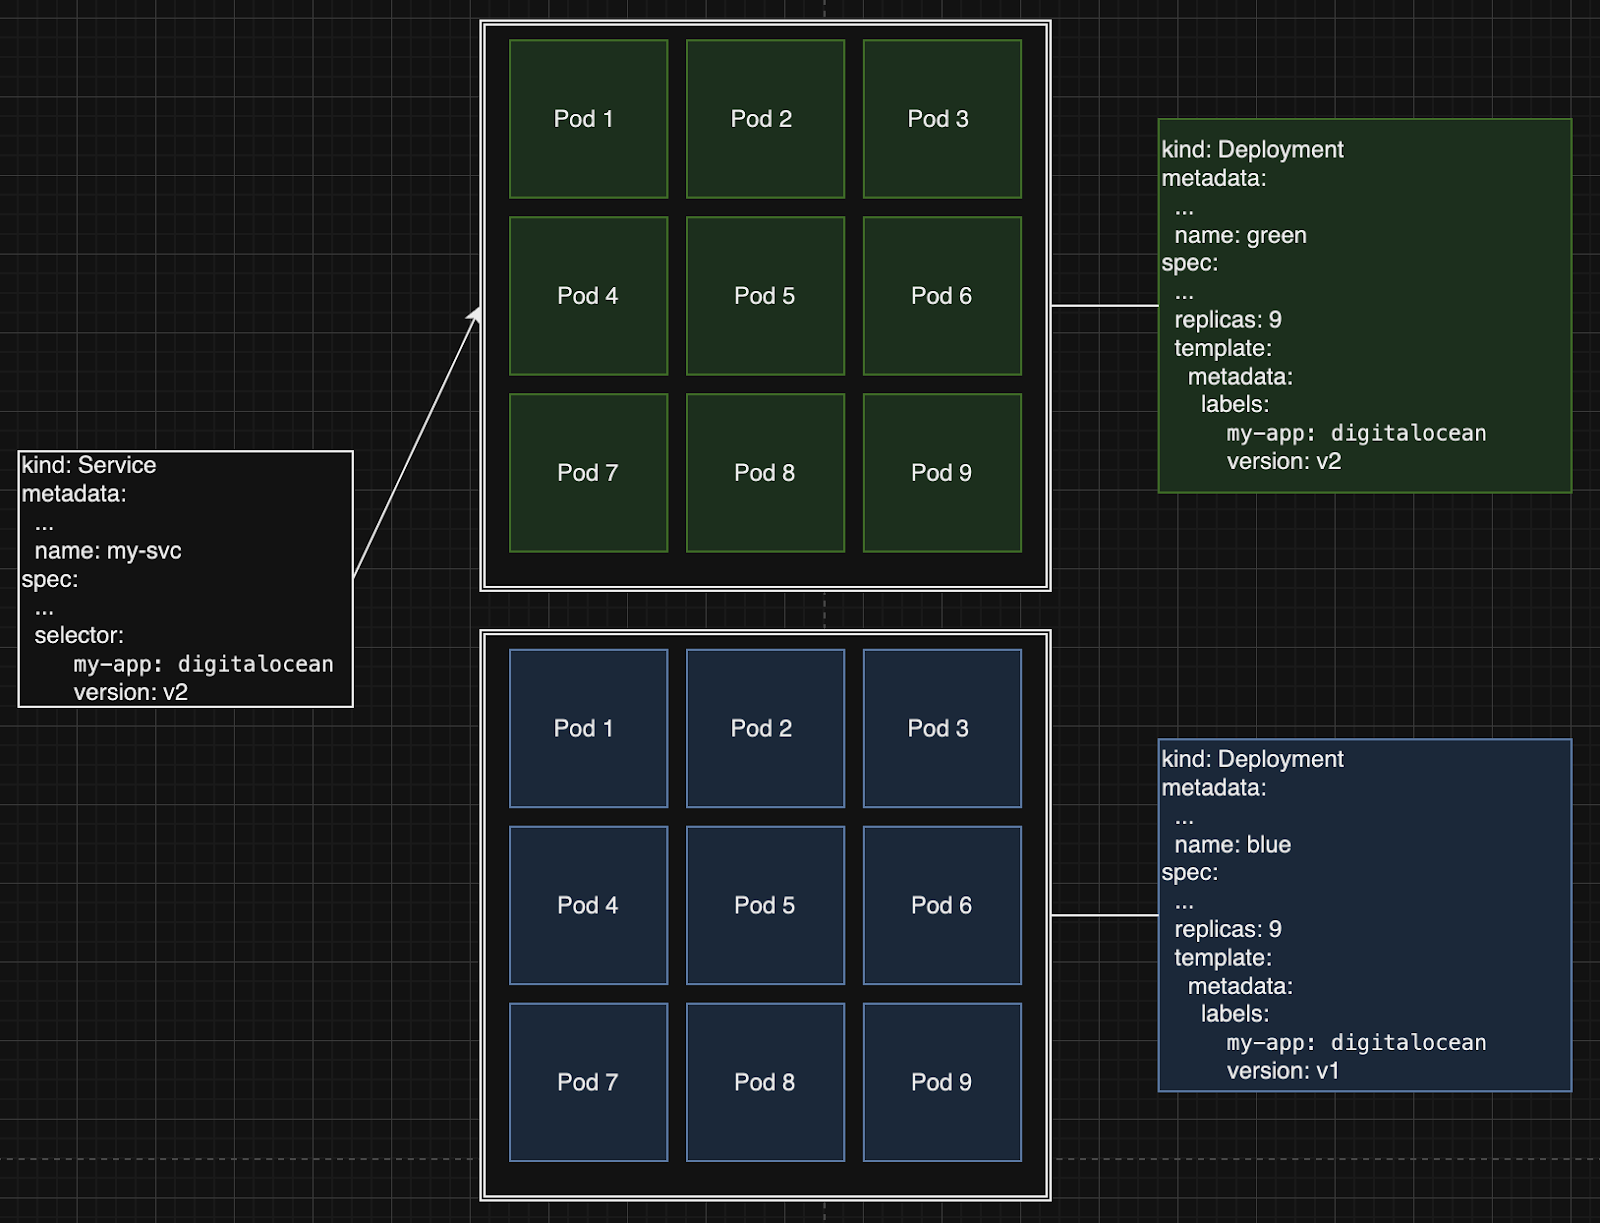Select green Pod 1 box
This screenshot has width=1600, height=1223.
pos(588,119)
